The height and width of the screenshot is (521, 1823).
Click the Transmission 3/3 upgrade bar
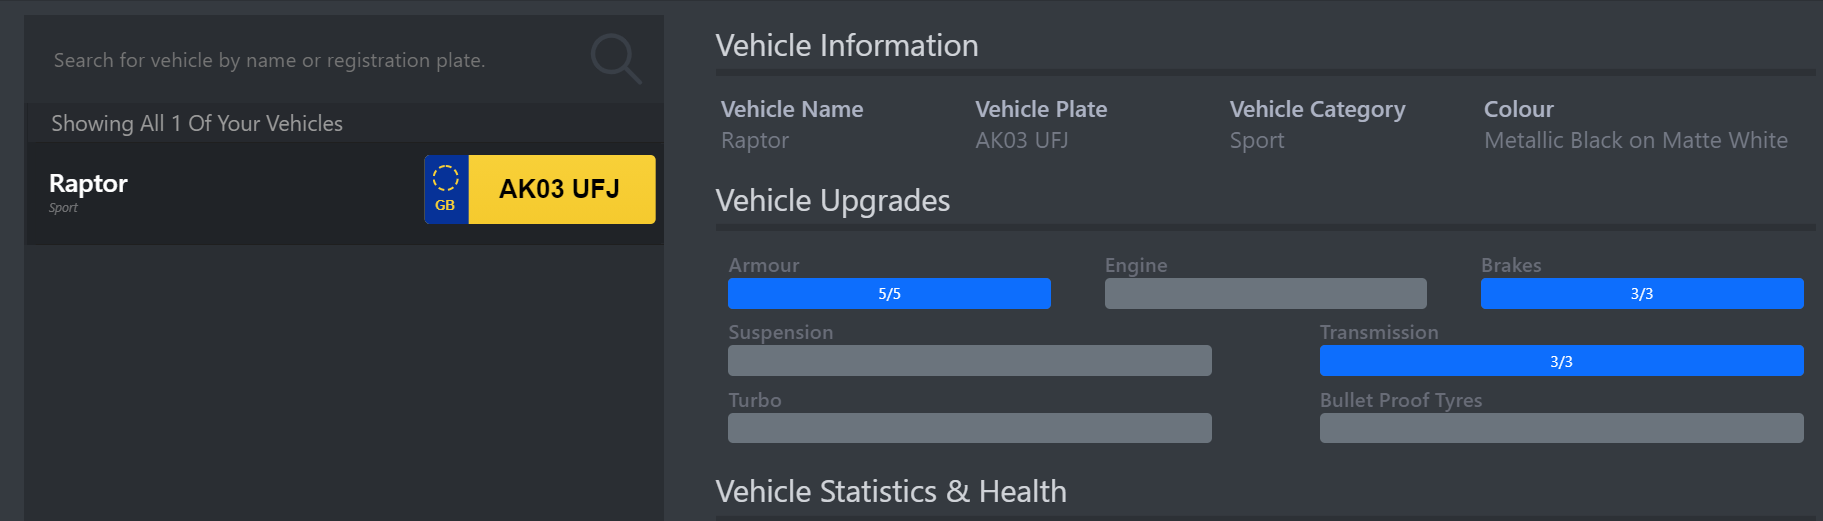pos(1561,361)
